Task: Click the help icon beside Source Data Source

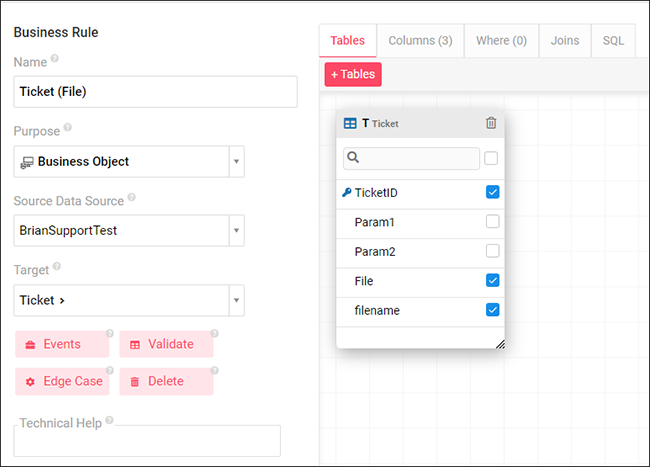Action: (x=132, y=198)
